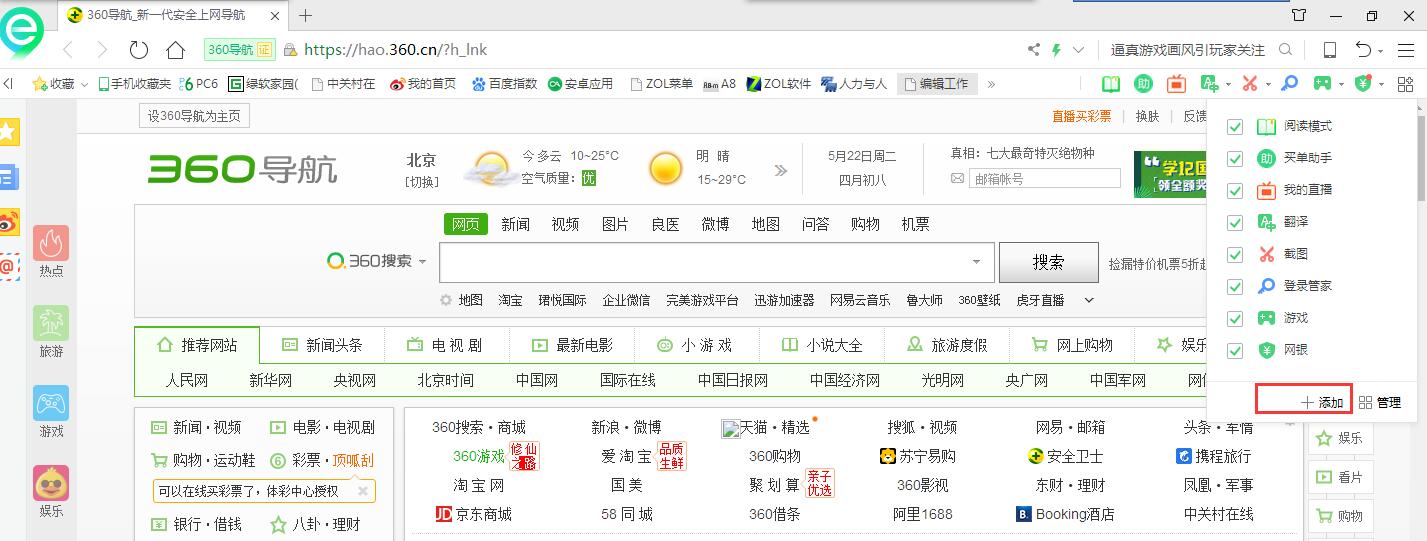The height and width of the screenshot is (541, 1427).
Task: Uncheck the 我的直播 checkbox
Action: (1235, 191)
